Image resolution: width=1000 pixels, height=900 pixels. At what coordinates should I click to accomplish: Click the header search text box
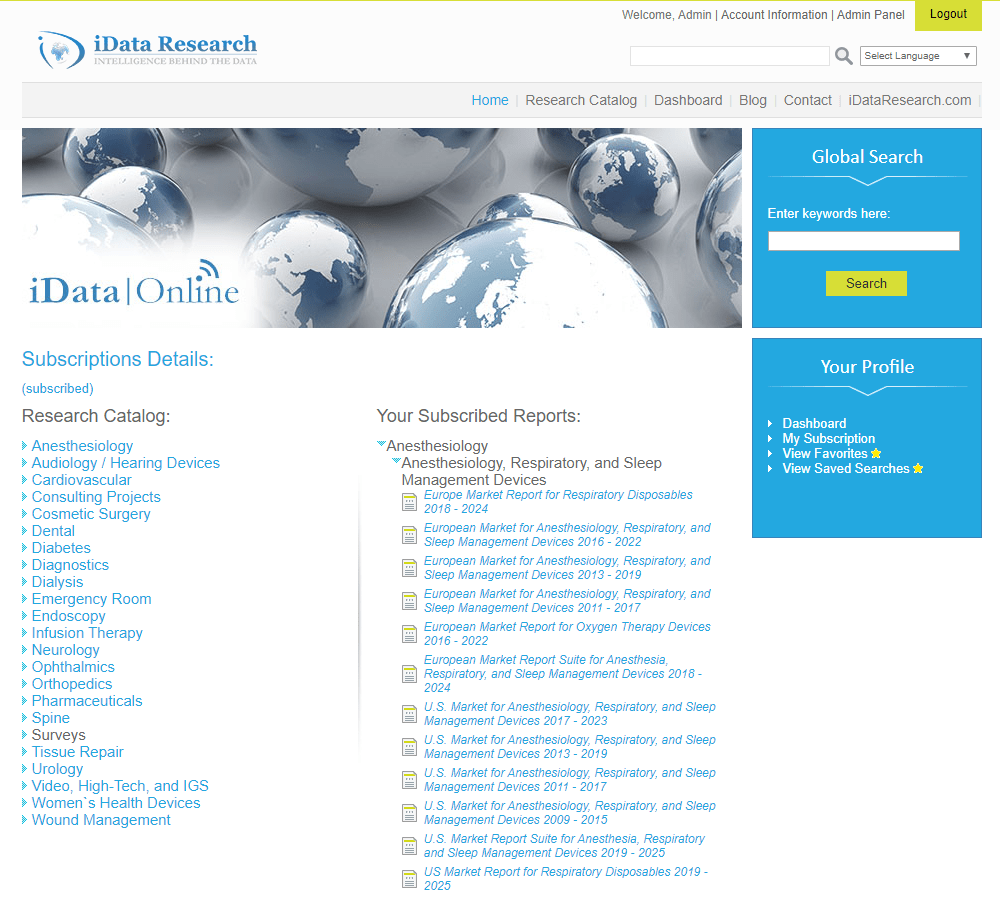730,56
